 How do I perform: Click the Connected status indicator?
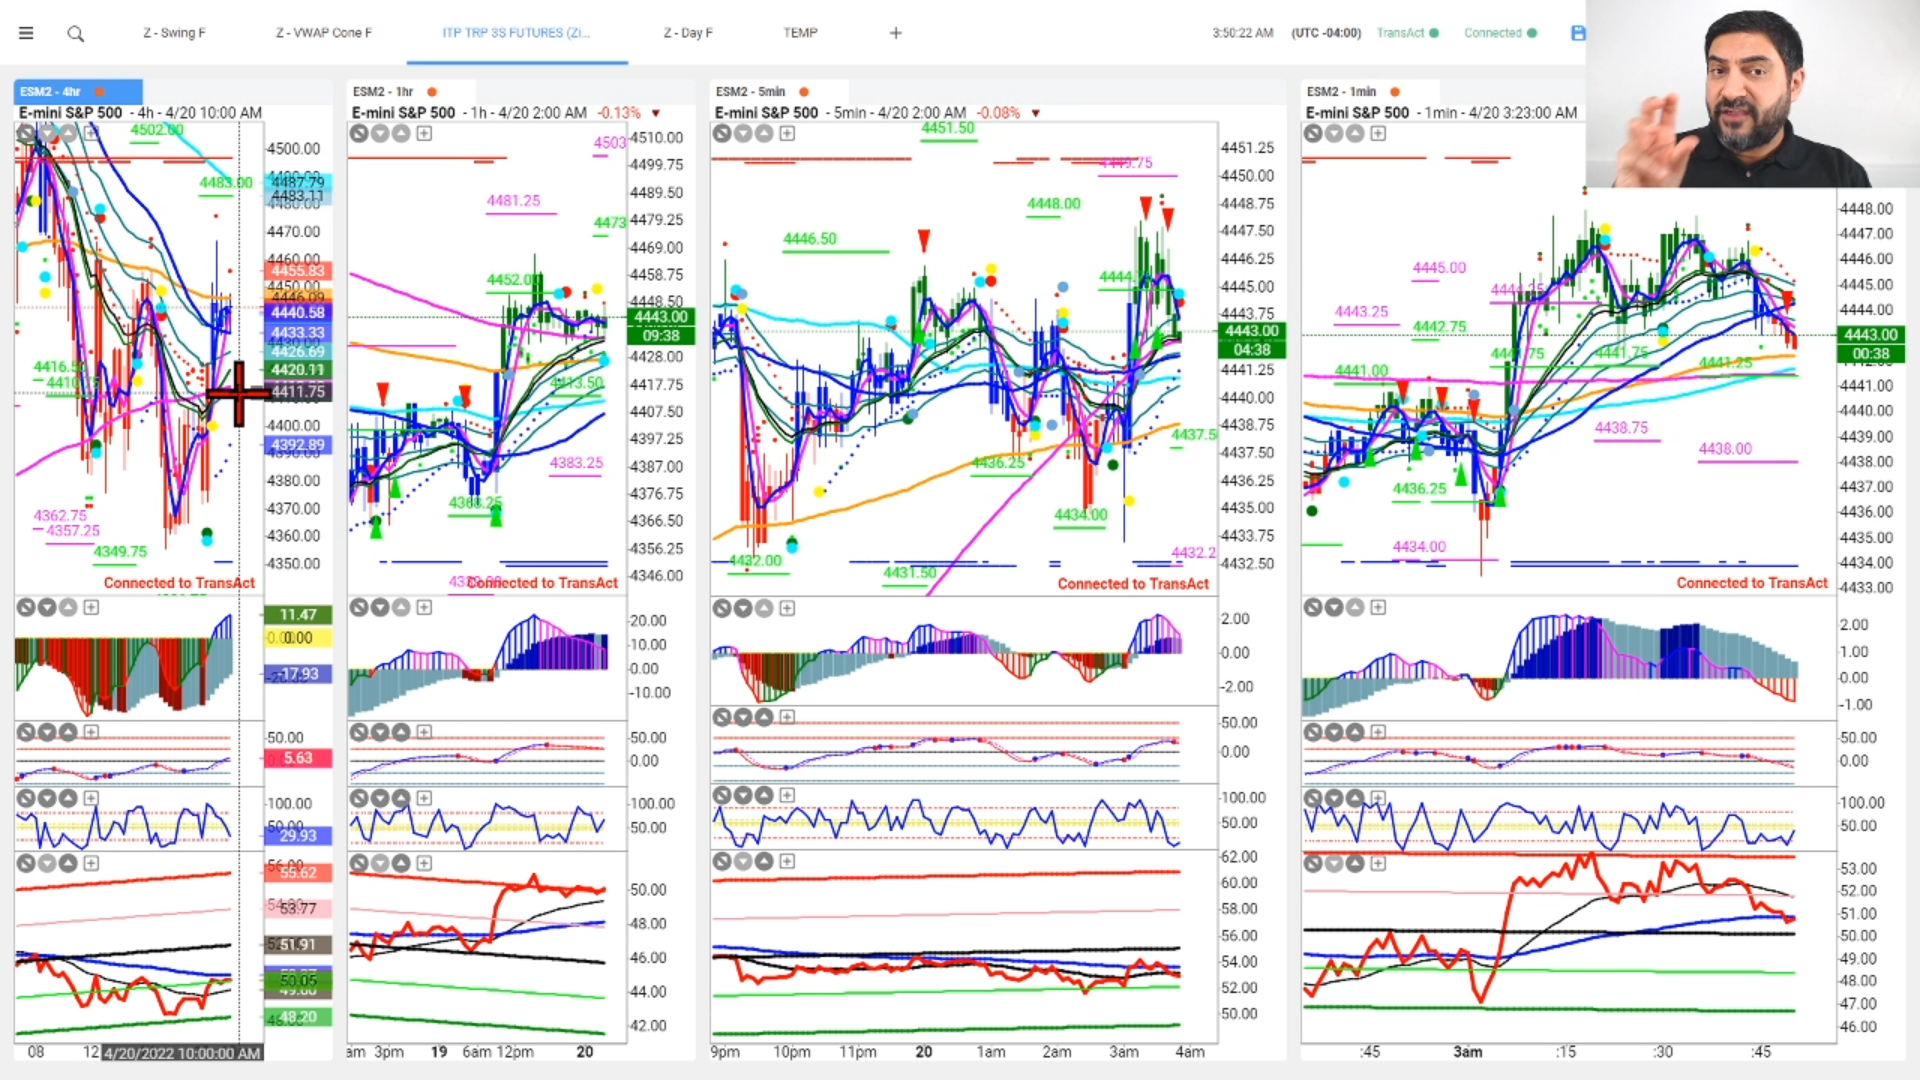1500,33
